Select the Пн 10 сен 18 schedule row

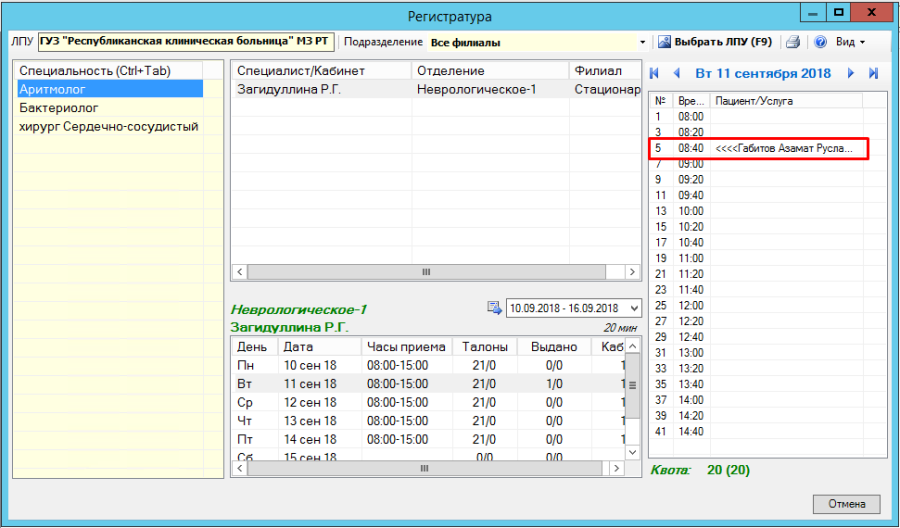428,365
